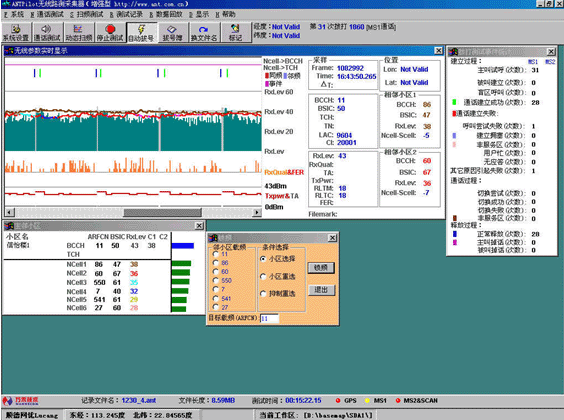Open 系统设置 system settings toolbar icon
The image size is (564, 420).
(x=16, y=33)
